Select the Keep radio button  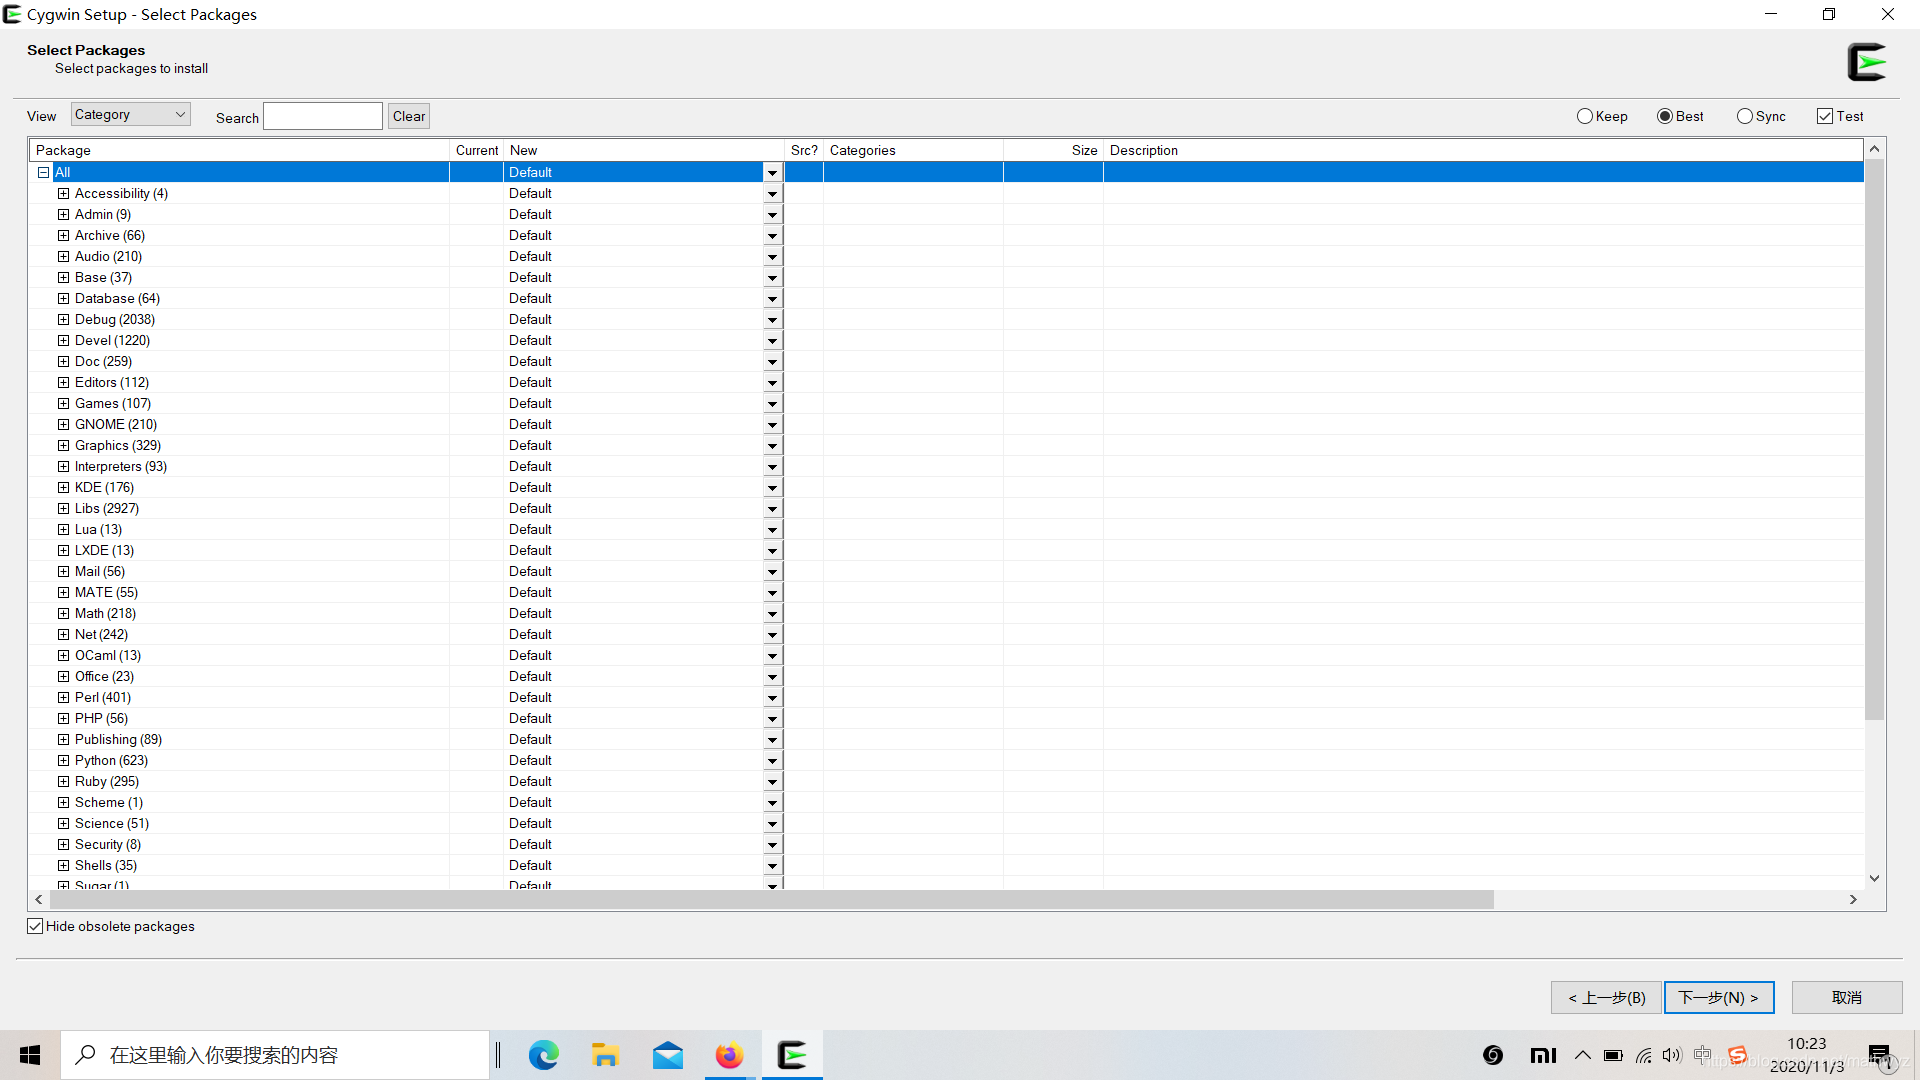pyautogui.click(x=1585, y=116)
